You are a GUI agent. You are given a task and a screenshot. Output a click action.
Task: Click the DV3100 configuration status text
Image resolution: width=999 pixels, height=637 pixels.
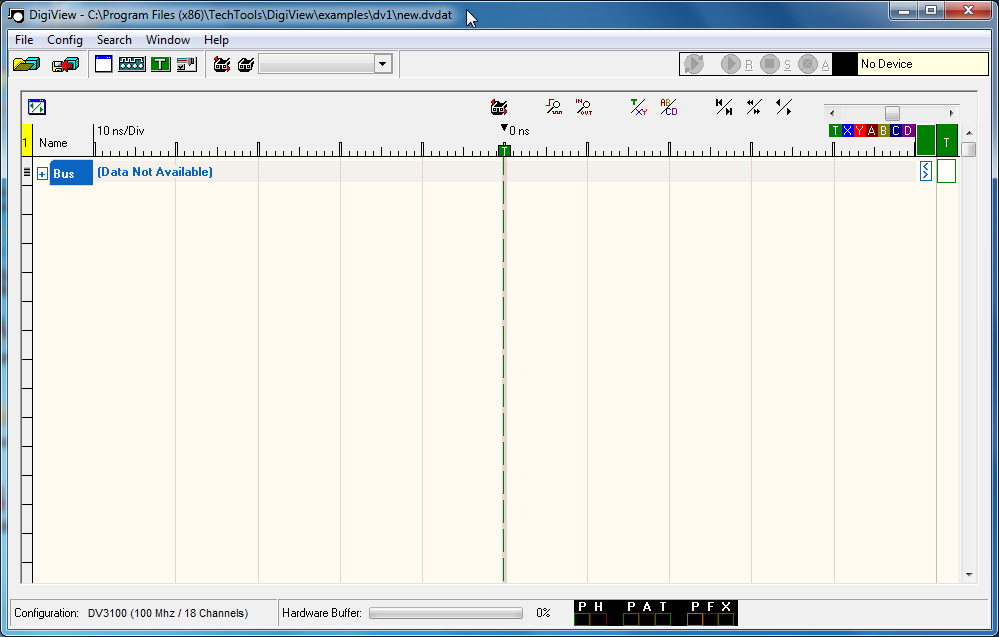[x=168, y=613]
